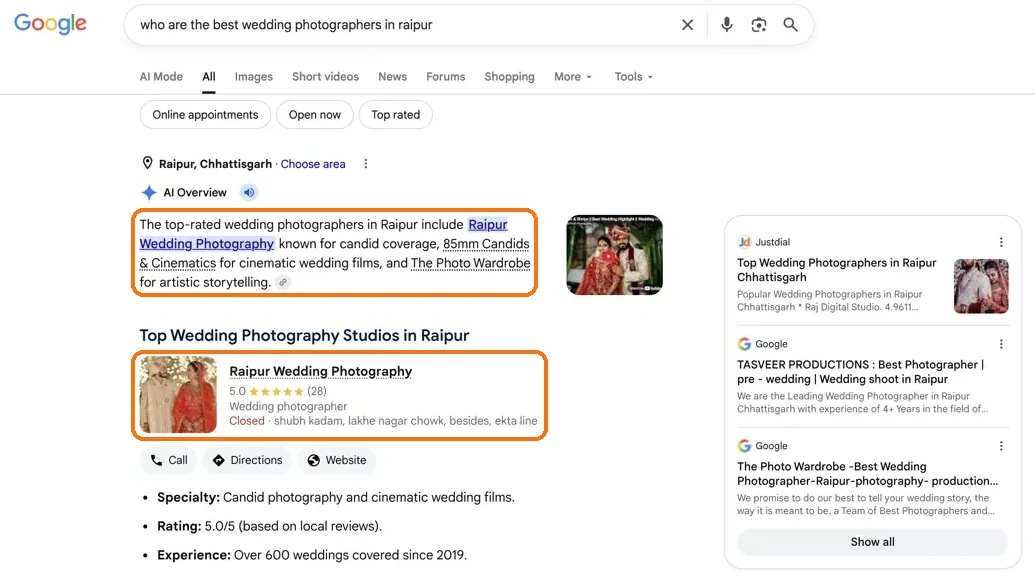Viewport: 1035px width, 577px height.
Task: Open Raipur Wedding Photography listing photo
Action: [x=178, y=395]
